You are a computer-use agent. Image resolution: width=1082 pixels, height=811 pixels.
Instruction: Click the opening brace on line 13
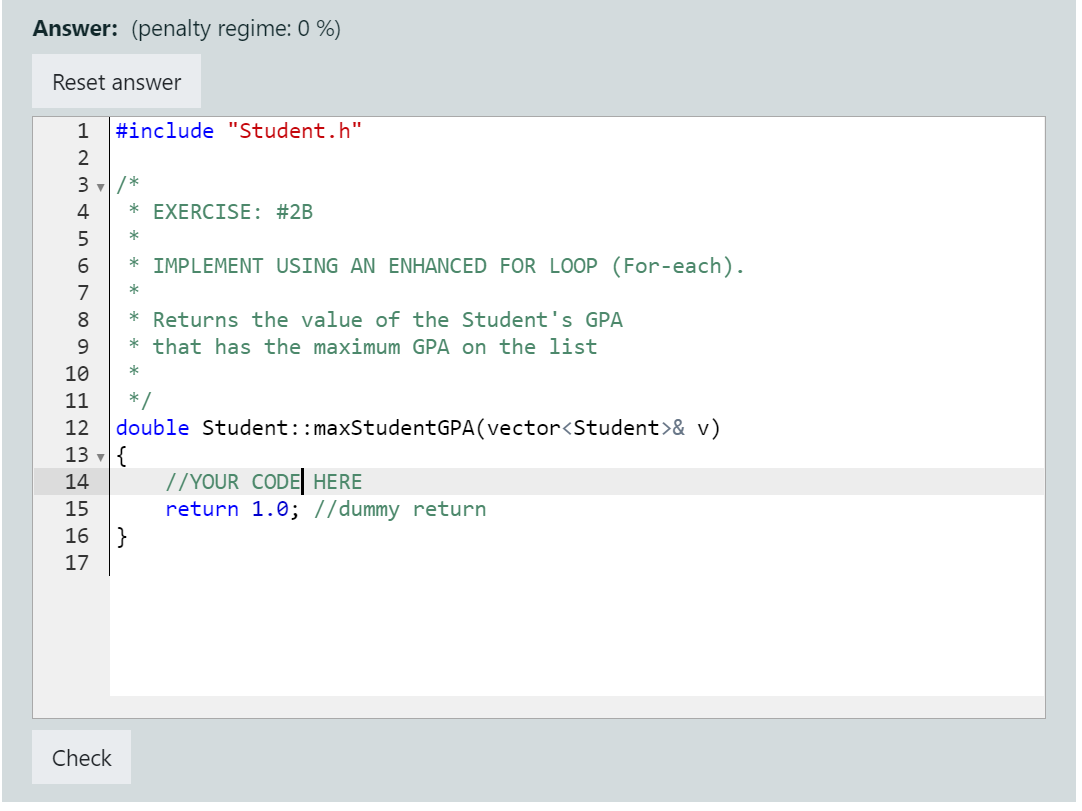tap(121, 454)
